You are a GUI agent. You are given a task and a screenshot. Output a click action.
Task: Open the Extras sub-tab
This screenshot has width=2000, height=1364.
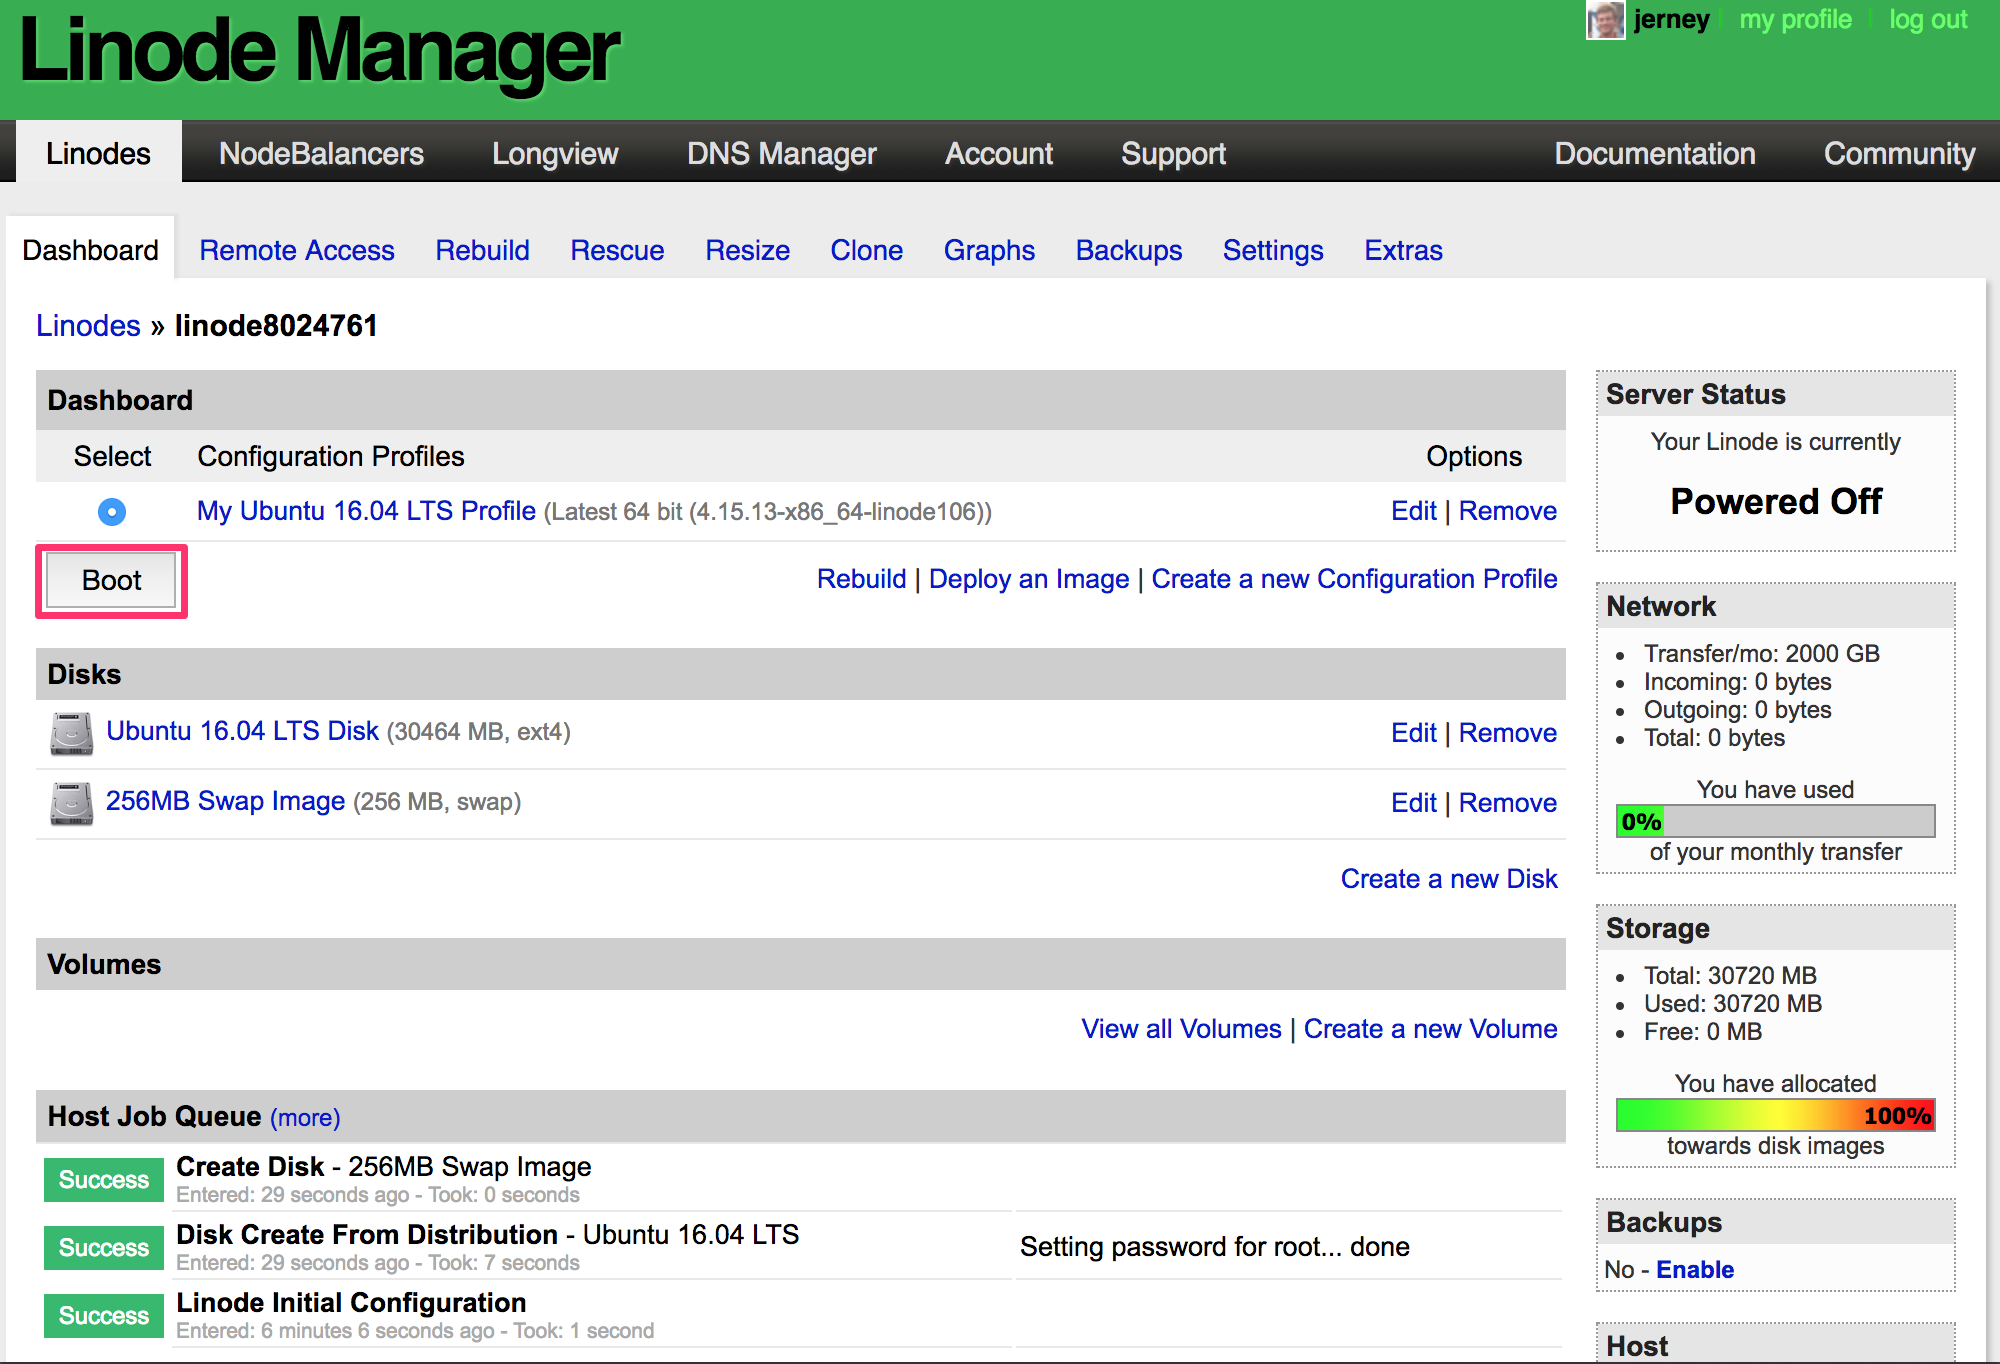[x=1403, y=250]
